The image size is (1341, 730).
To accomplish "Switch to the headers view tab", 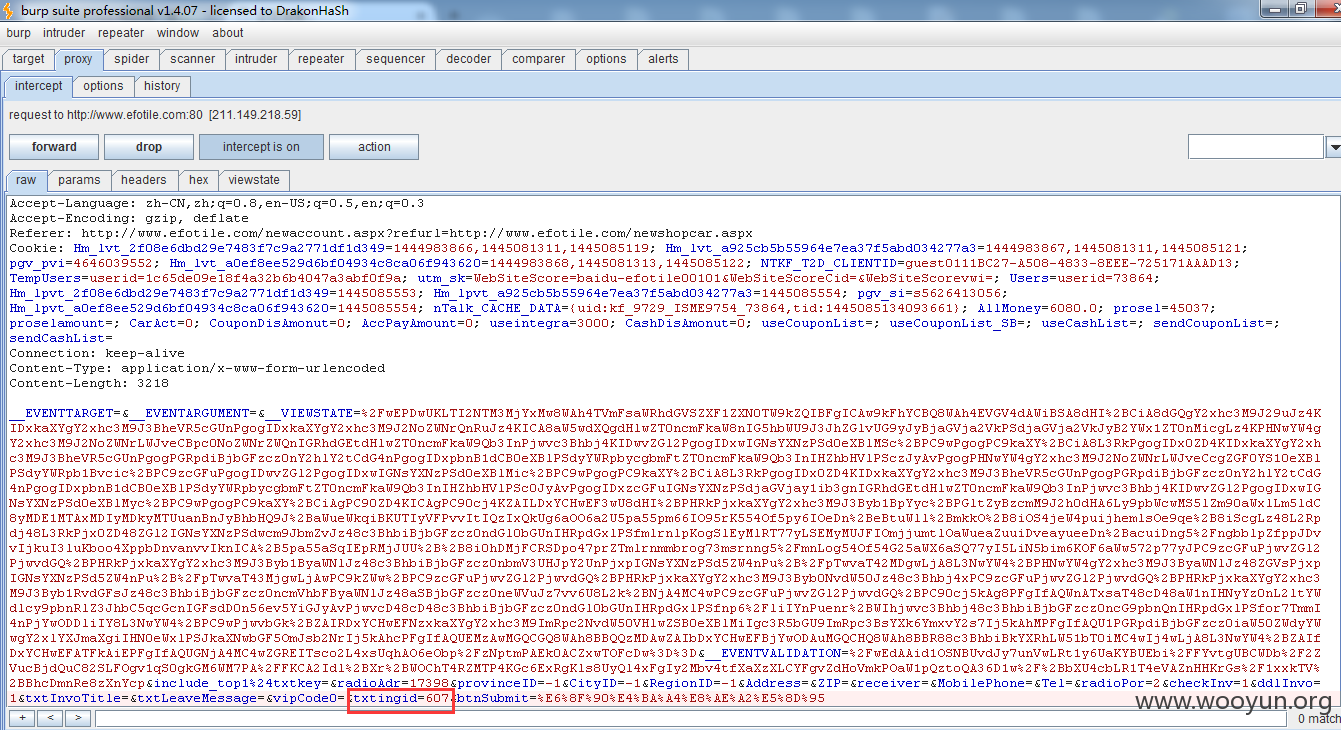I will click(x=144, y=180).
